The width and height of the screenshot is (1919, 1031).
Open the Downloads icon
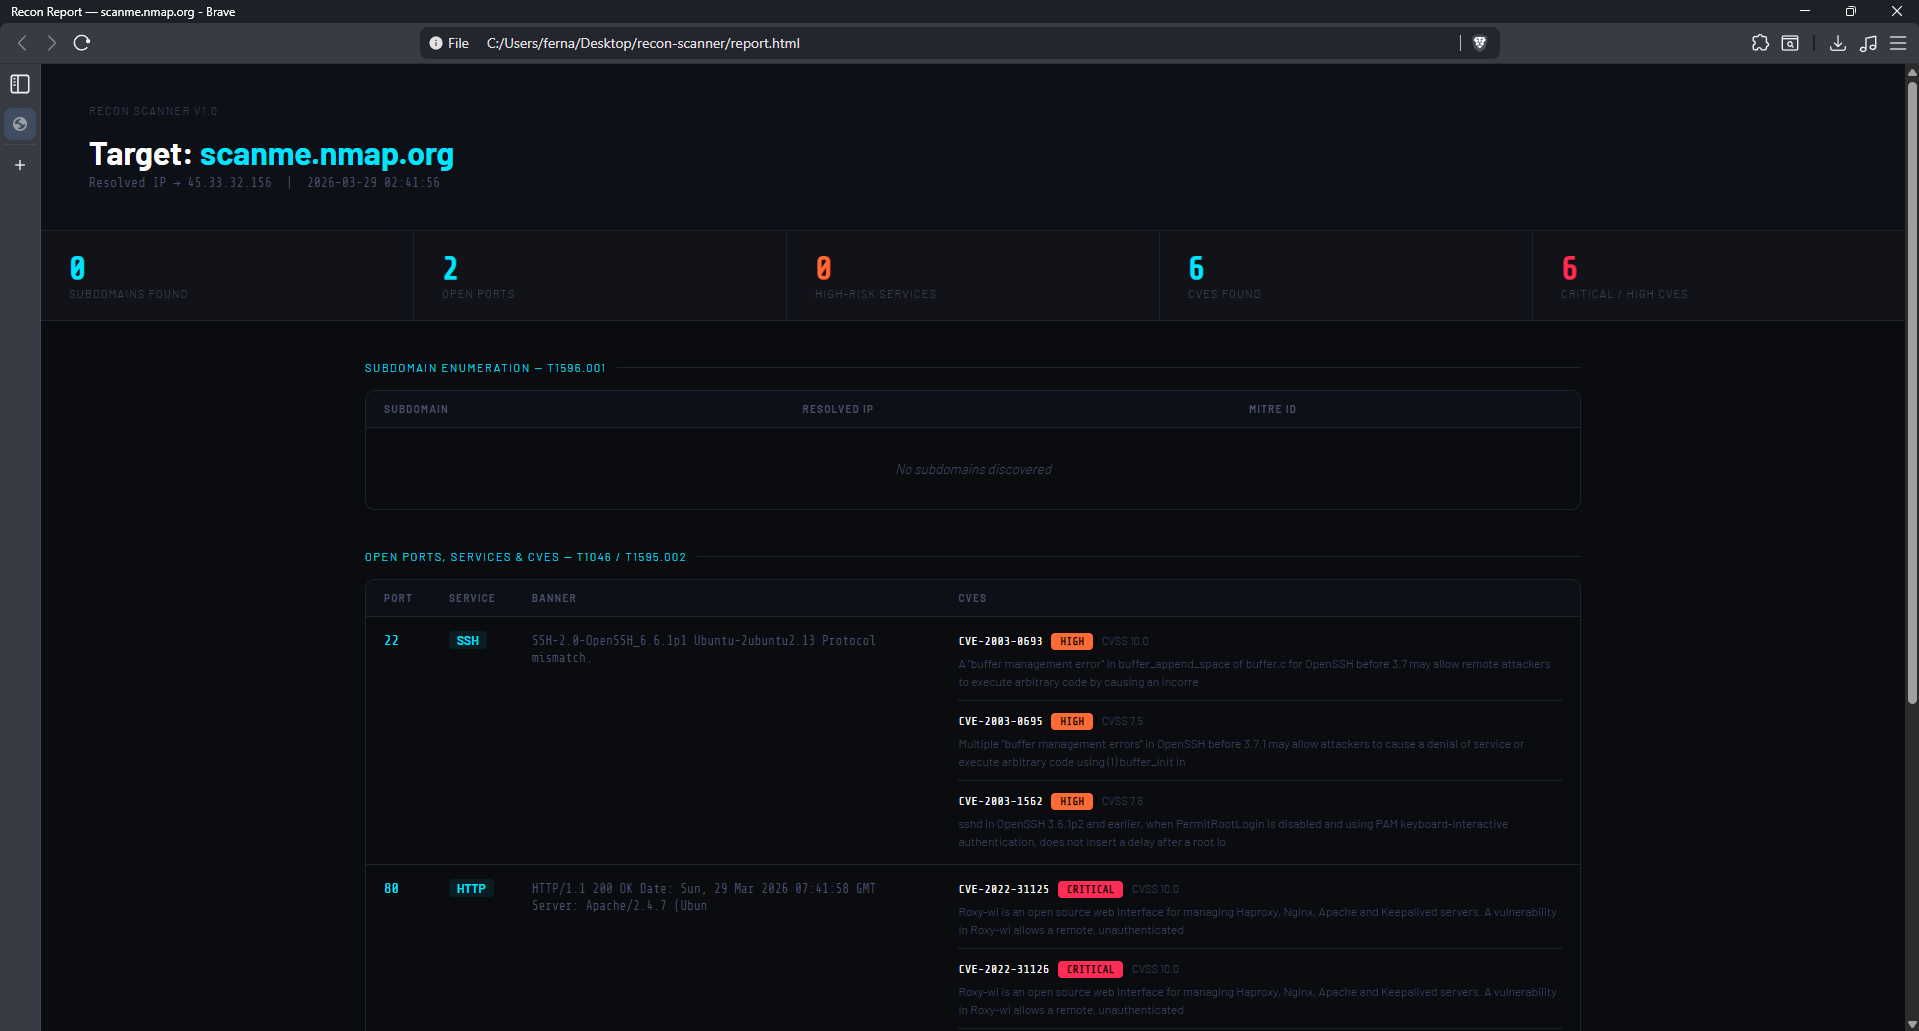pos(1838,43)
